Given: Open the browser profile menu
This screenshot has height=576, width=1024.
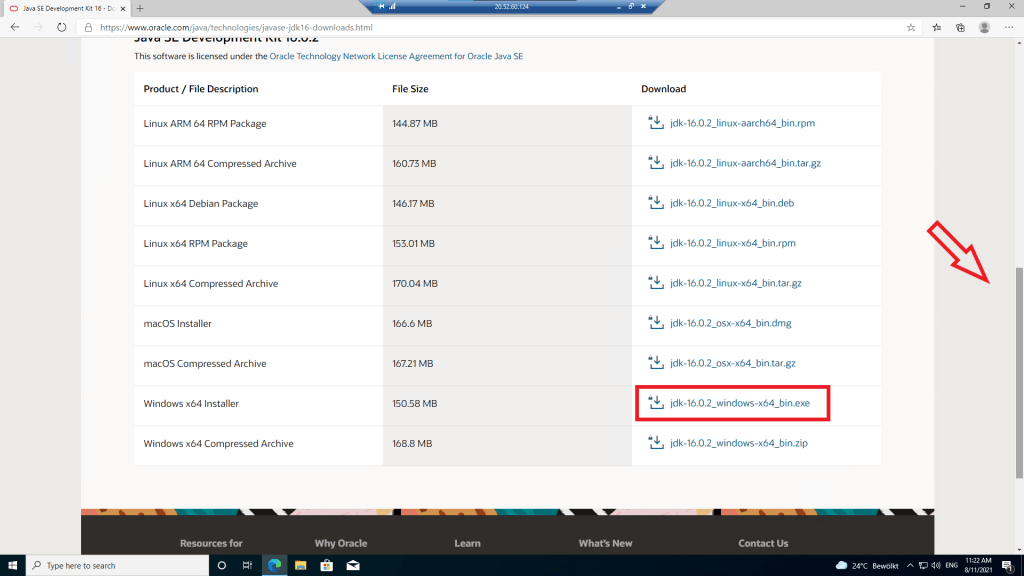Looking at the screenshot, I should pos(984,27).
